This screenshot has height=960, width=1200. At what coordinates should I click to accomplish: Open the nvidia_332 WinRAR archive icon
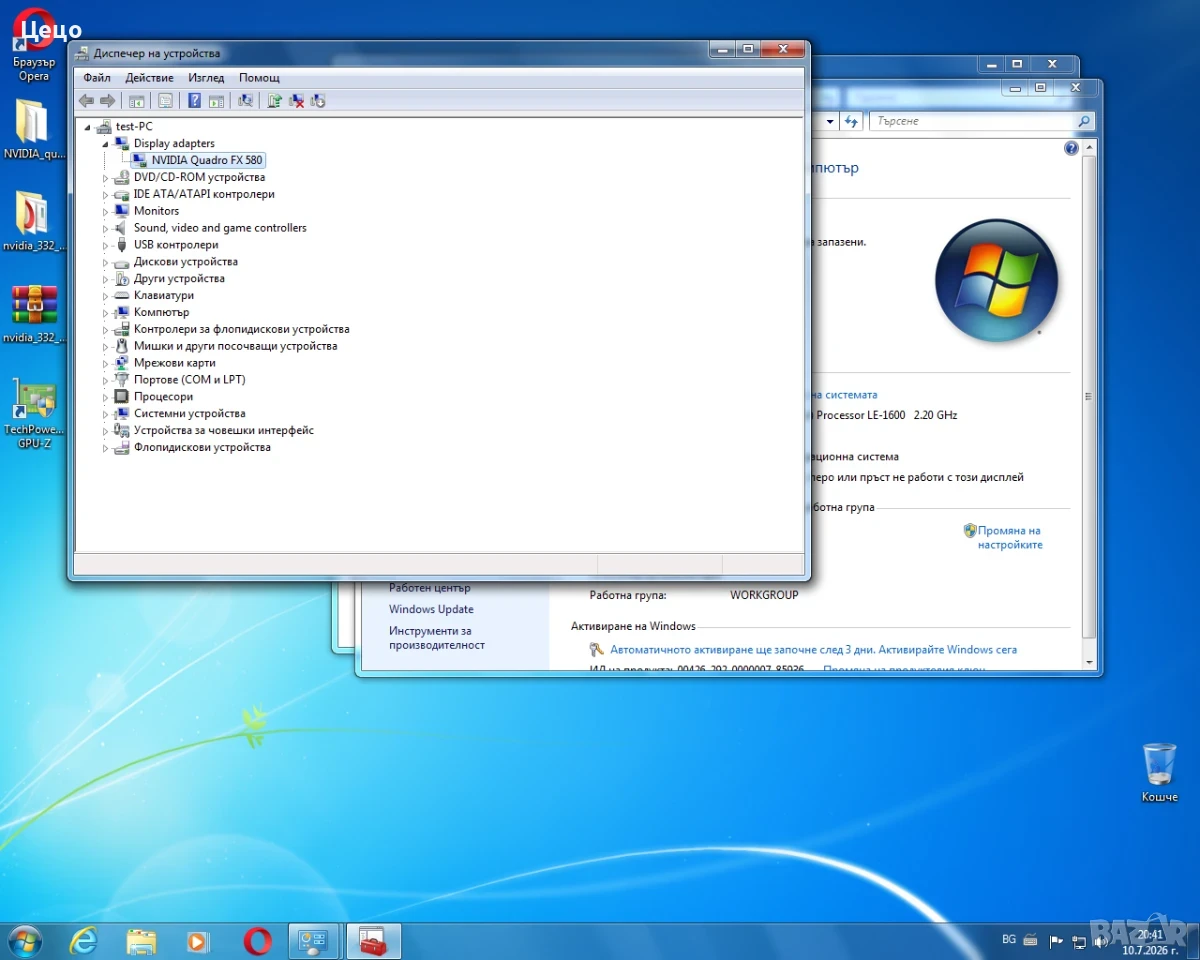[34, 313]
